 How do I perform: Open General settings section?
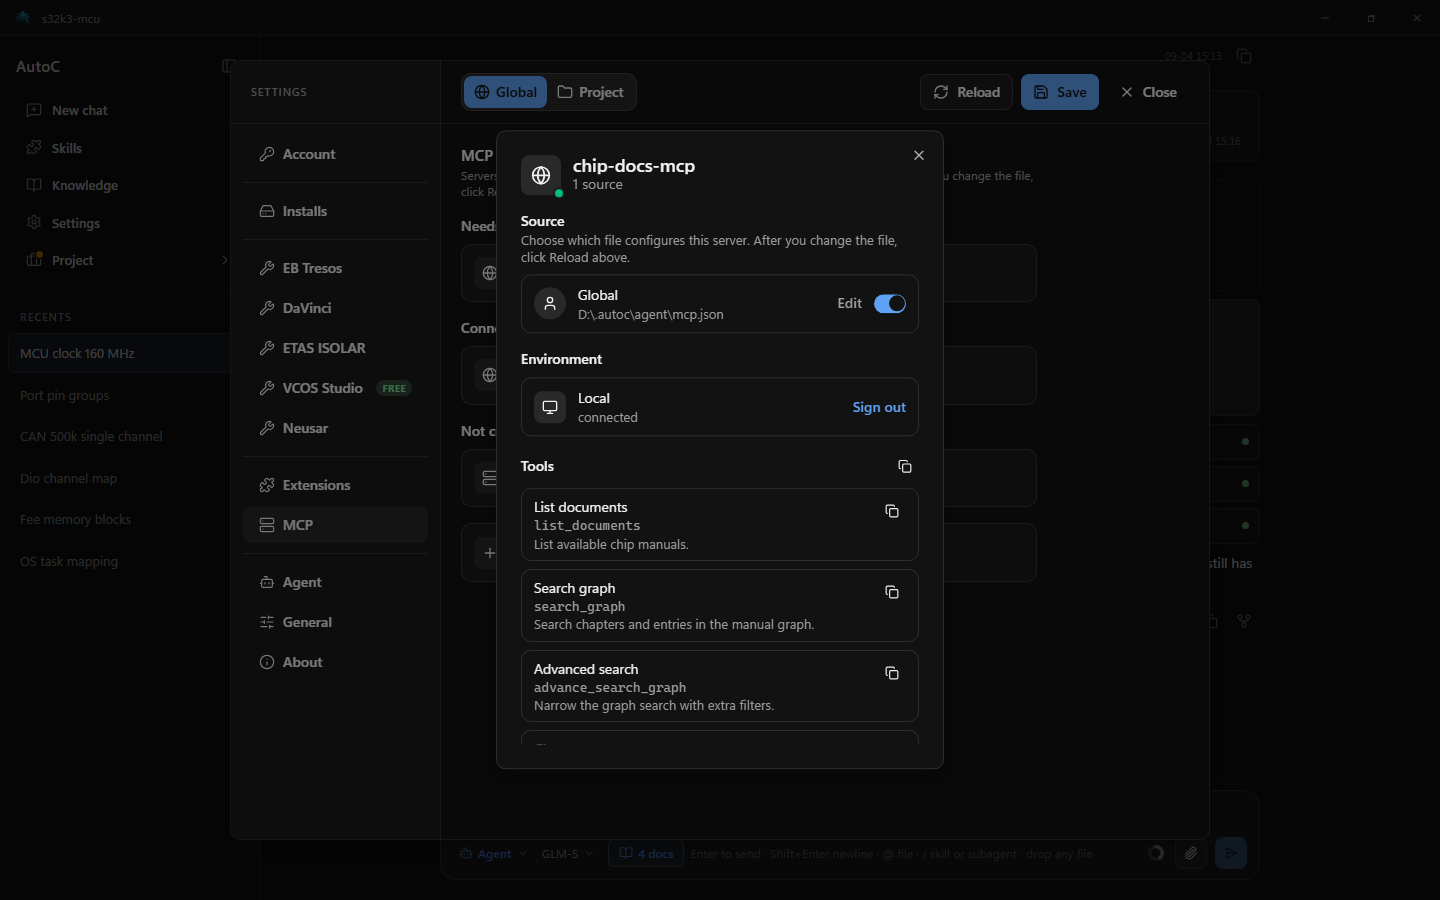pos(335,622)
